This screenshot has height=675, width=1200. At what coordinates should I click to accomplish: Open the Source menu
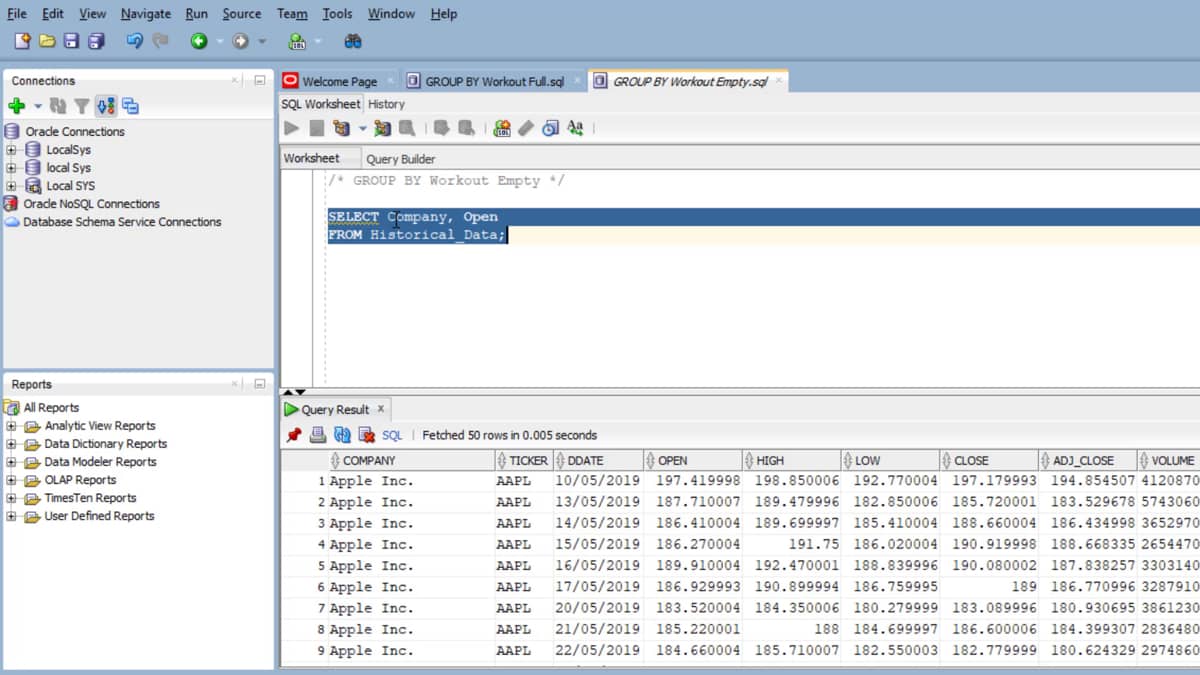(x=241, y=13)
